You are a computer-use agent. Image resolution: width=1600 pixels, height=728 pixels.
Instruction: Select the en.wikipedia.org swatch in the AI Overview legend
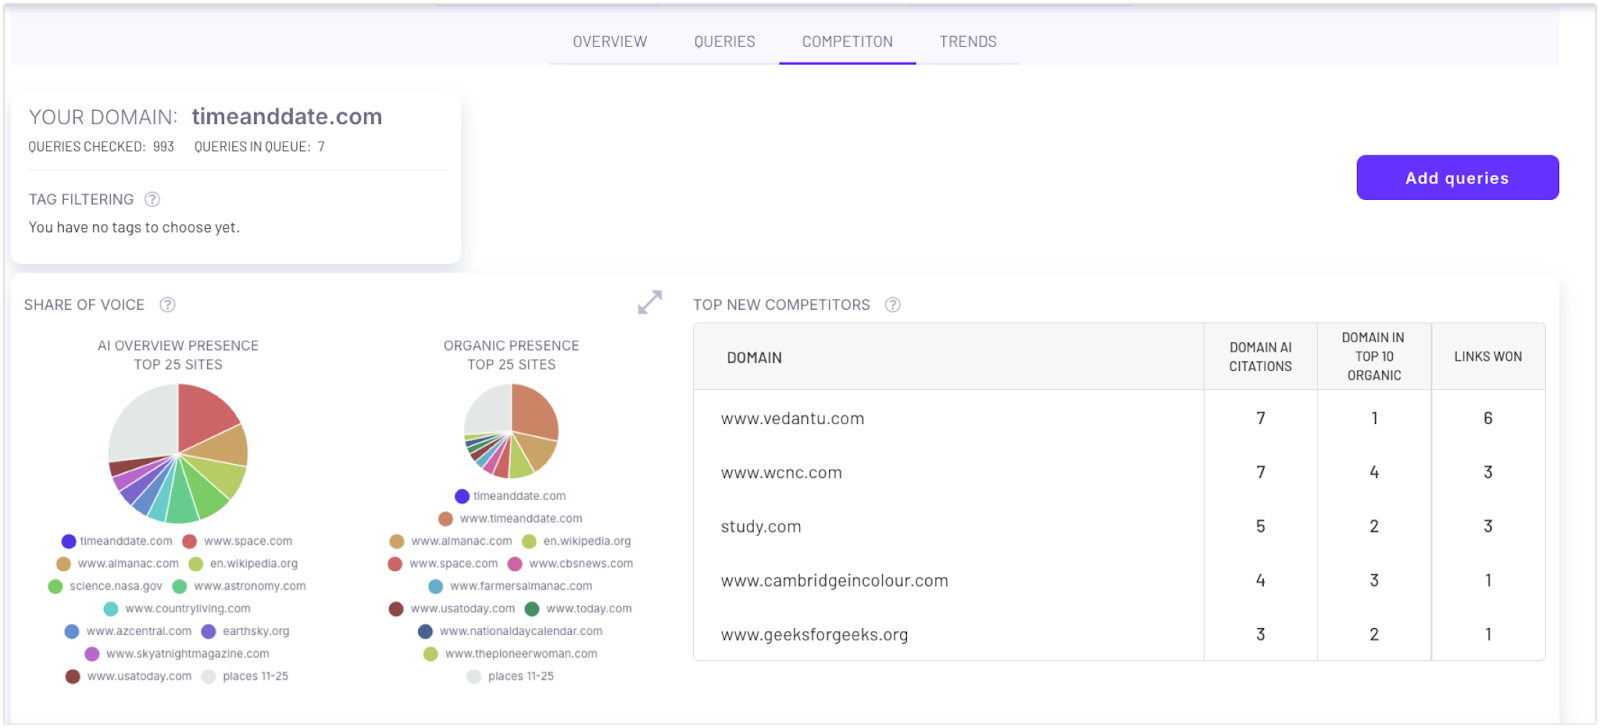[196, 564]
